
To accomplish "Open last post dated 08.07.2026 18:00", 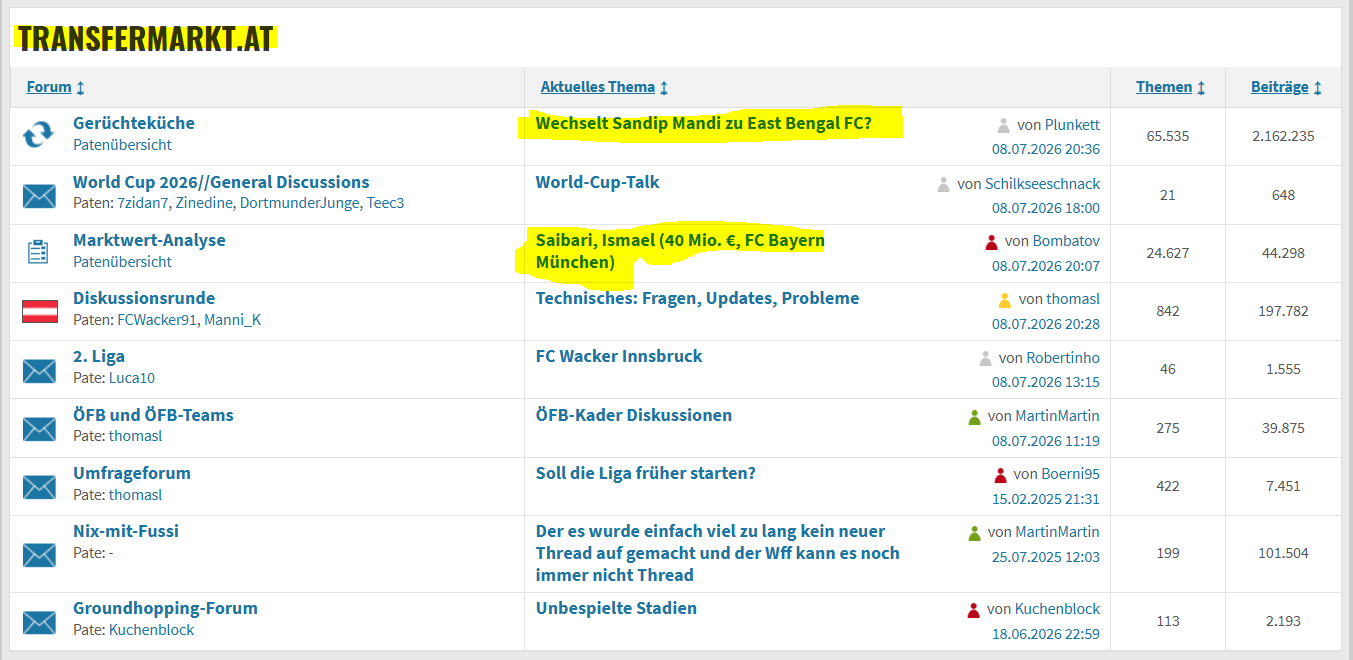I will click(x=1046, y=208).
